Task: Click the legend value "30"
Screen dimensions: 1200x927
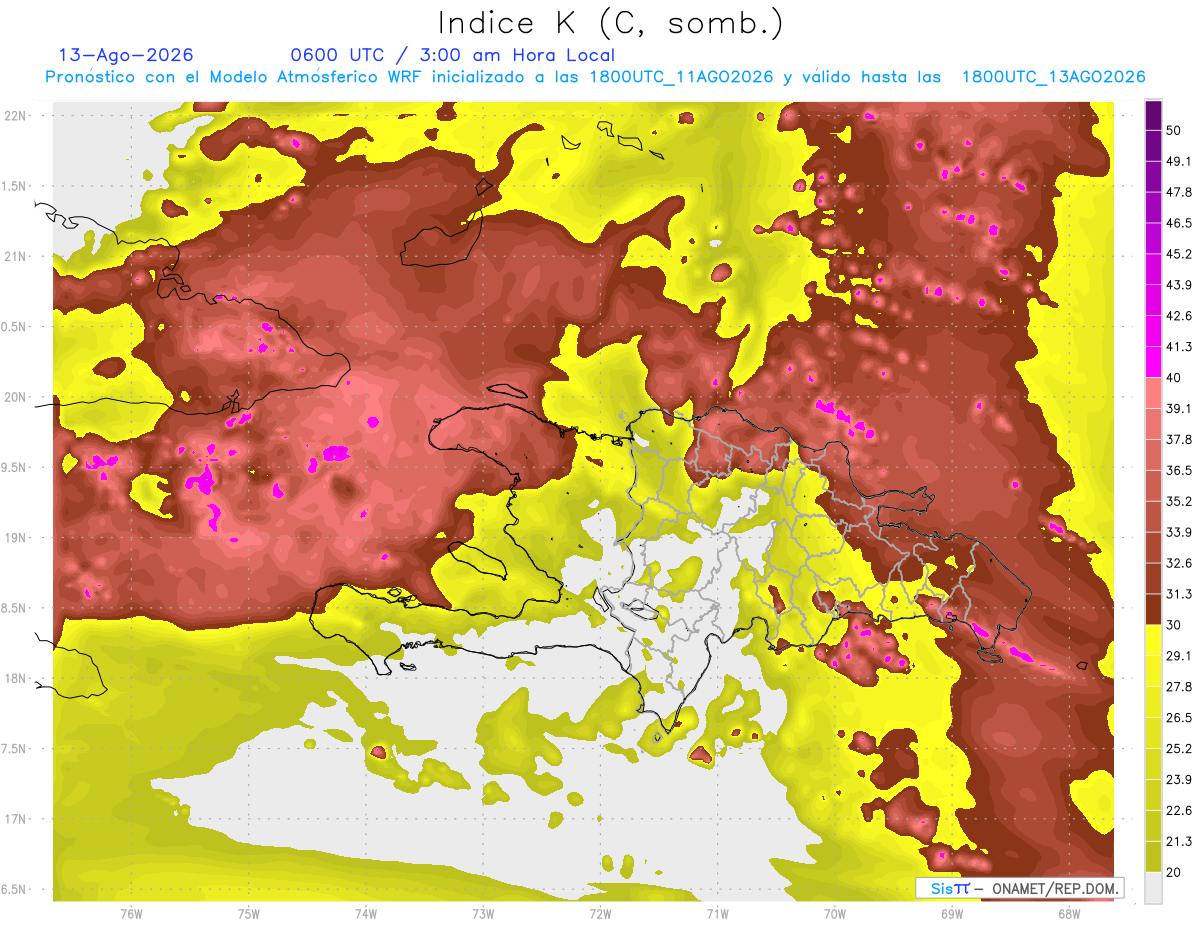Action: (1174, 625)
